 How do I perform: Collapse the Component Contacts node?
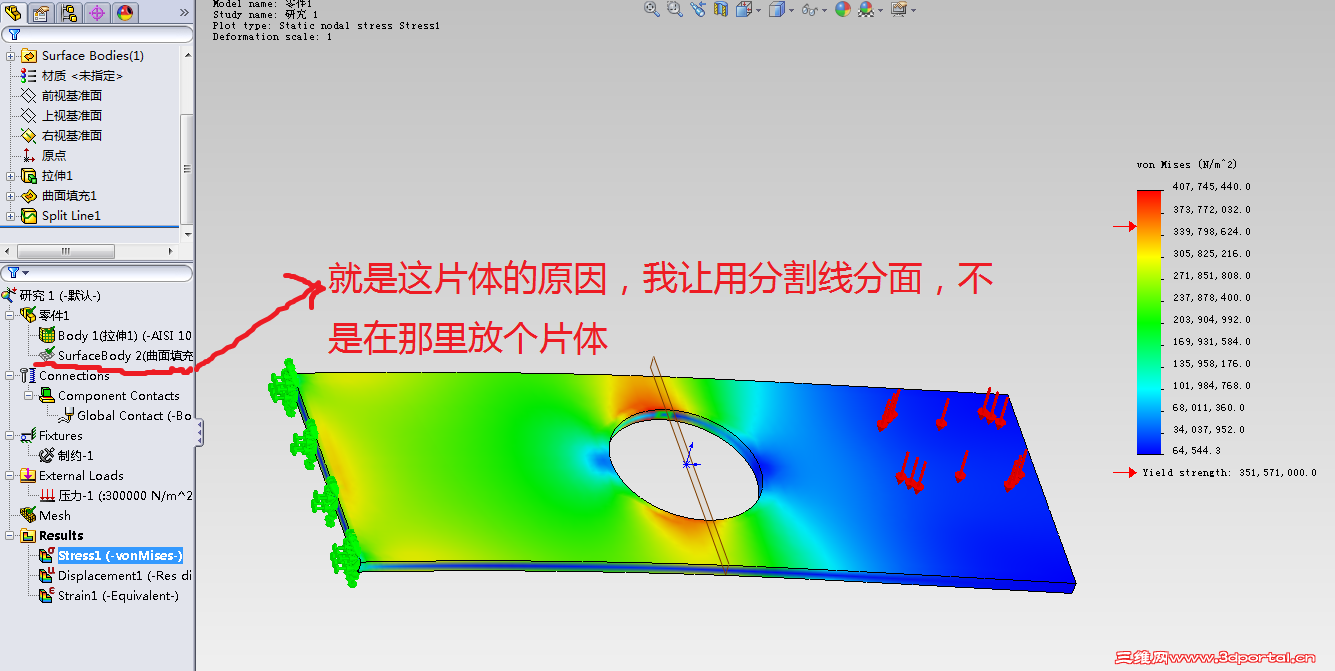coord(29,396)
